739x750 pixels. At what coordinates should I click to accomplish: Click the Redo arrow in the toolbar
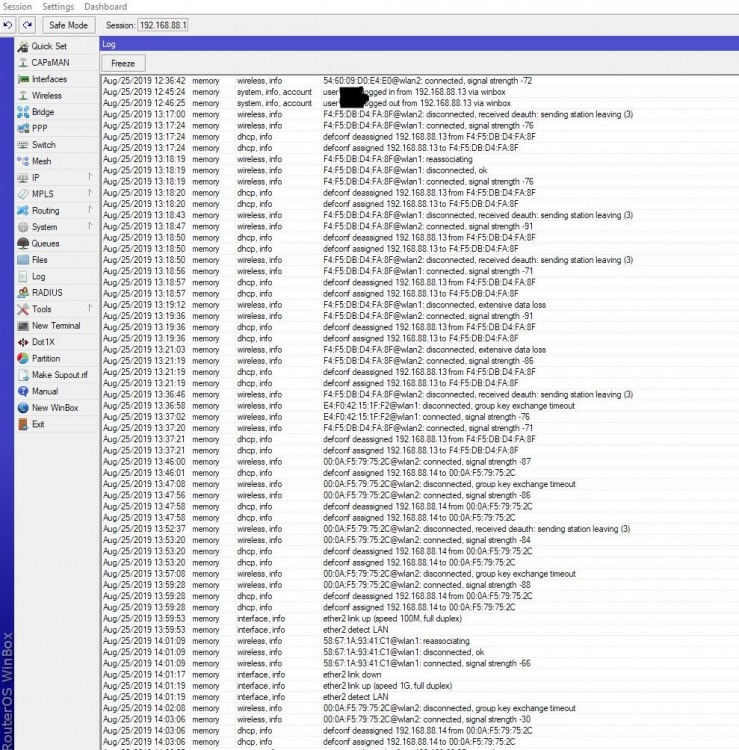tap(27, 24)
